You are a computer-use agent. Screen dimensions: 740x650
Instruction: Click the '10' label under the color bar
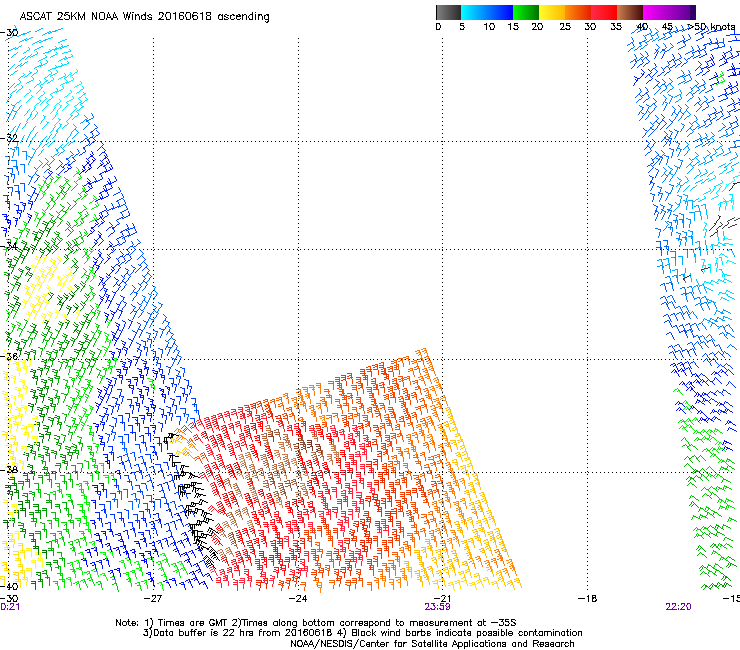pyautogui.click(x=489, y=27)
